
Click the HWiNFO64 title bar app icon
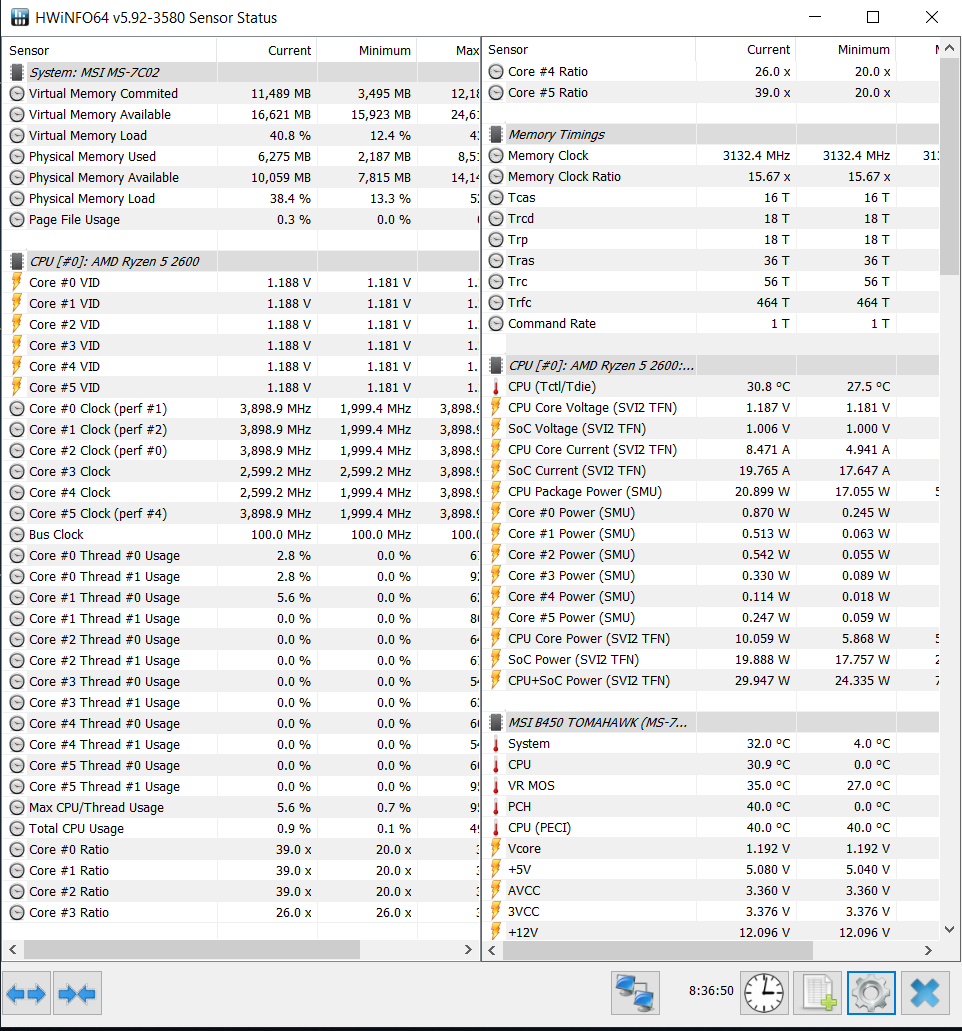point(20,17)
